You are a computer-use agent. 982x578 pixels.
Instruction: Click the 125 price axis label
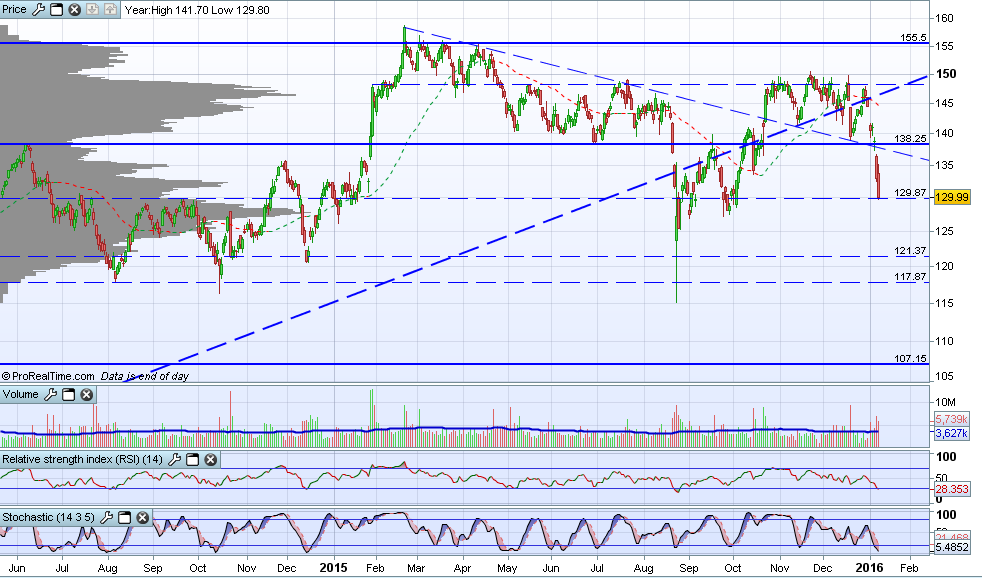click(944, 231)
